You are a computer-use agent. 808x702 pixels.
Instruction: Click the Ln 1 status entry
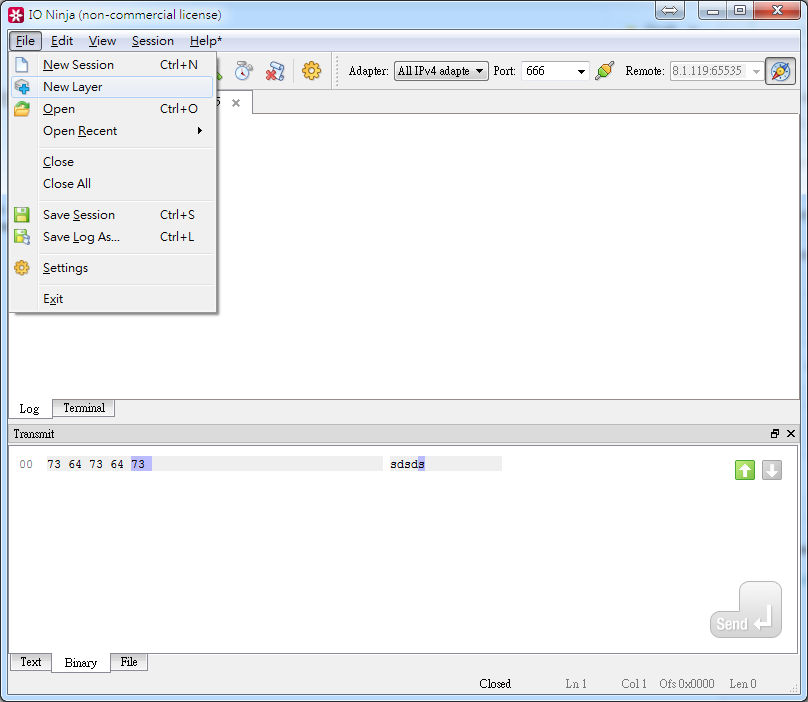(x=576, y=683)
